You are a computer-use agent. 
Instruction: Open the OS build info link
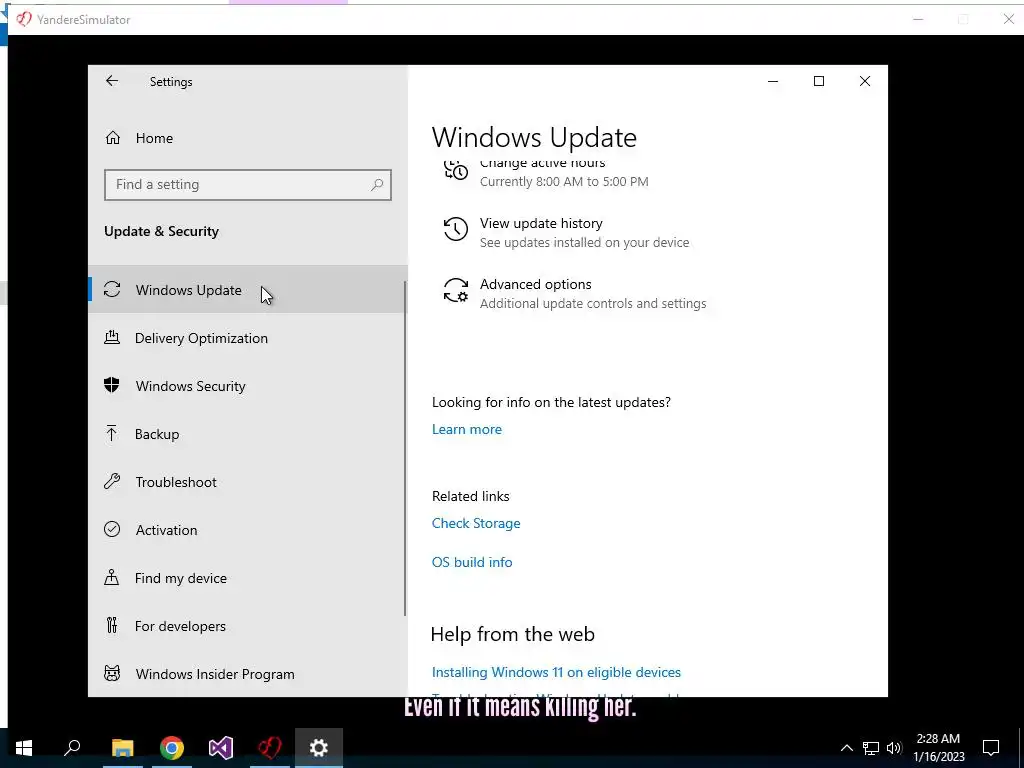[x=472, y=562]
